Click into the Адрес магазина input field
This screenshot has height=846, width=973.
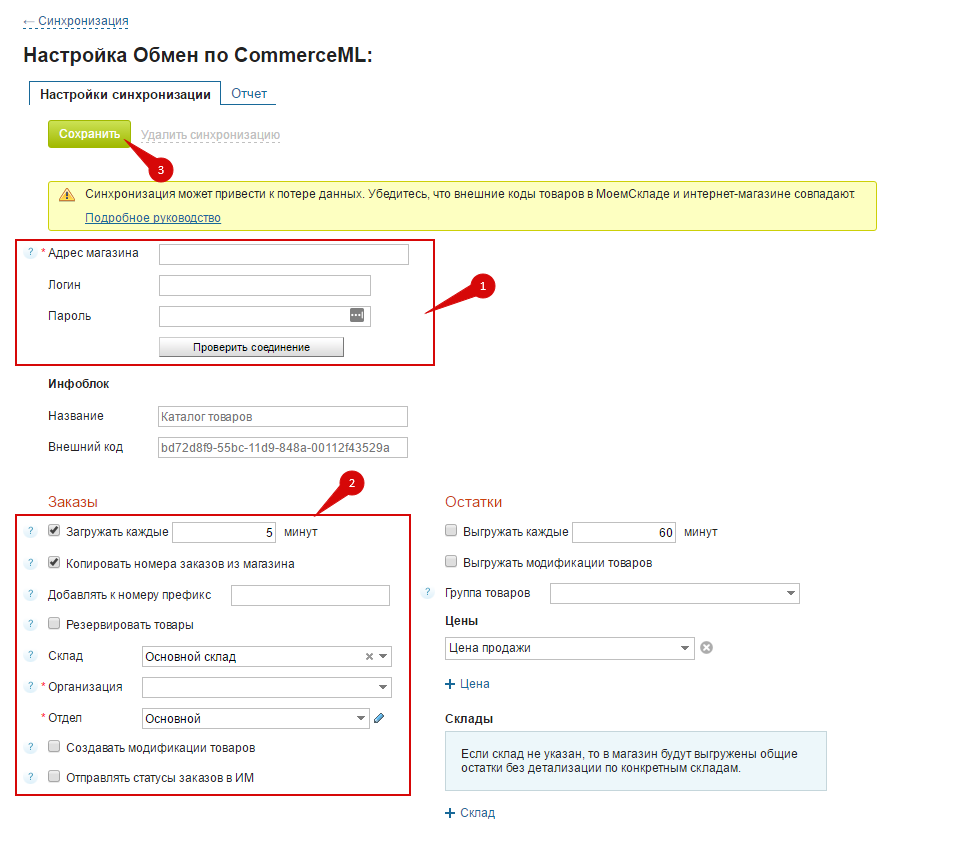[x=284, y=254]
